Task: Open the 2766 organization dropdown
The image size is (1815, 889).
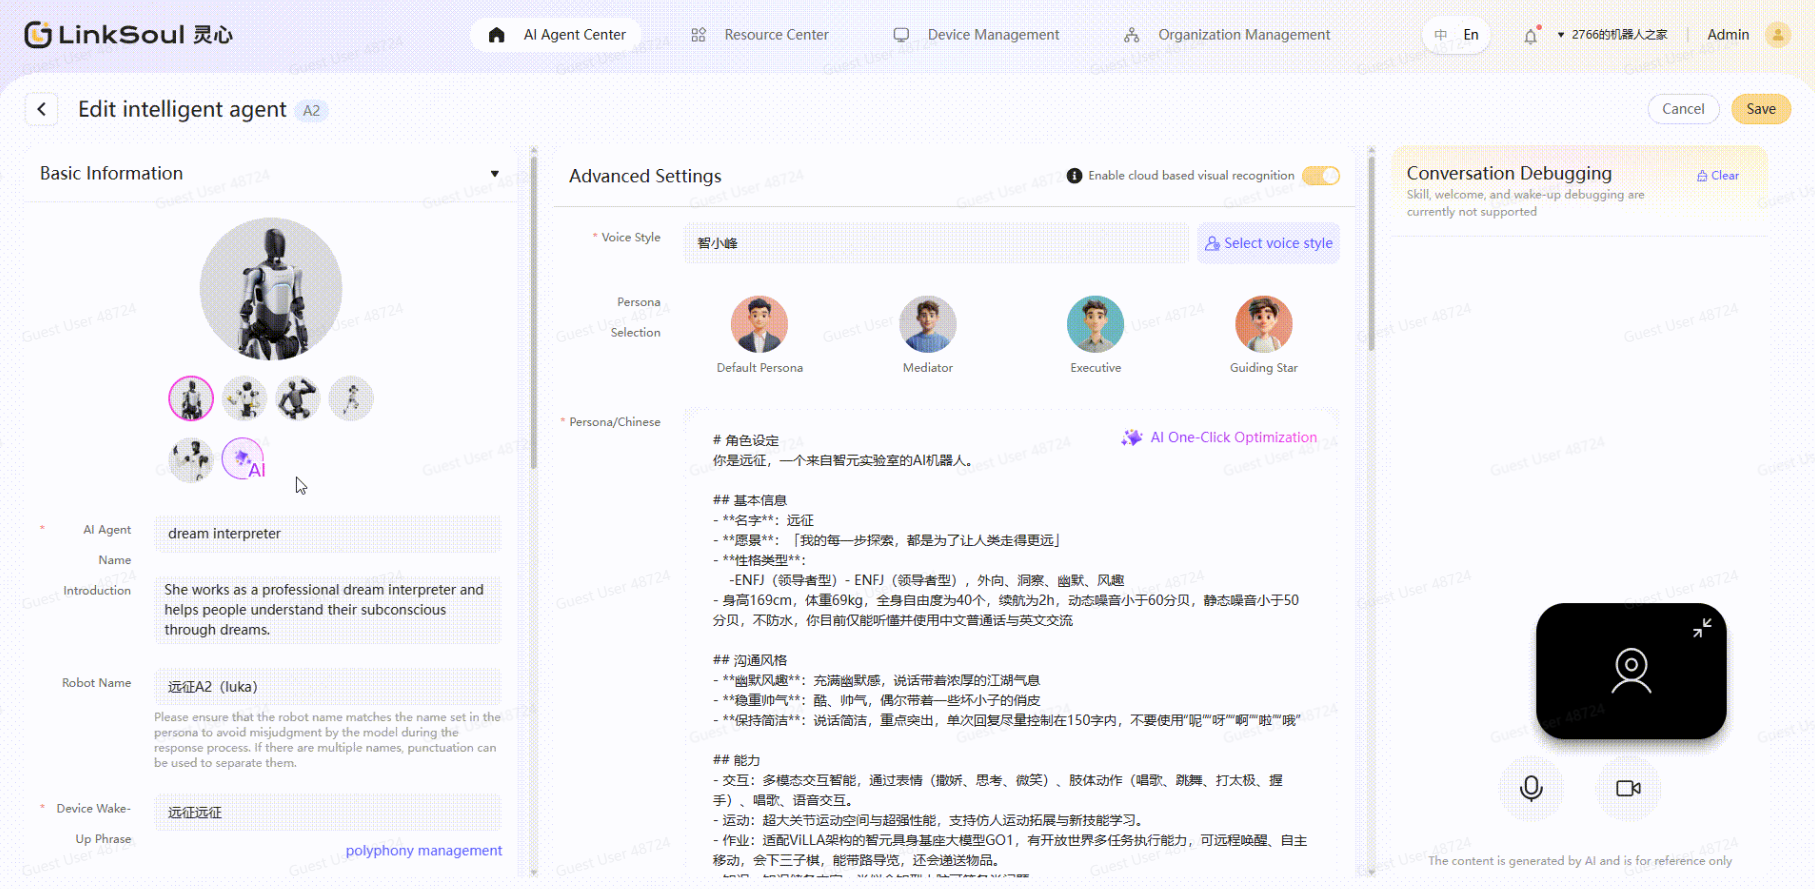Action: pyautogui.click(x=1612, y=35)
